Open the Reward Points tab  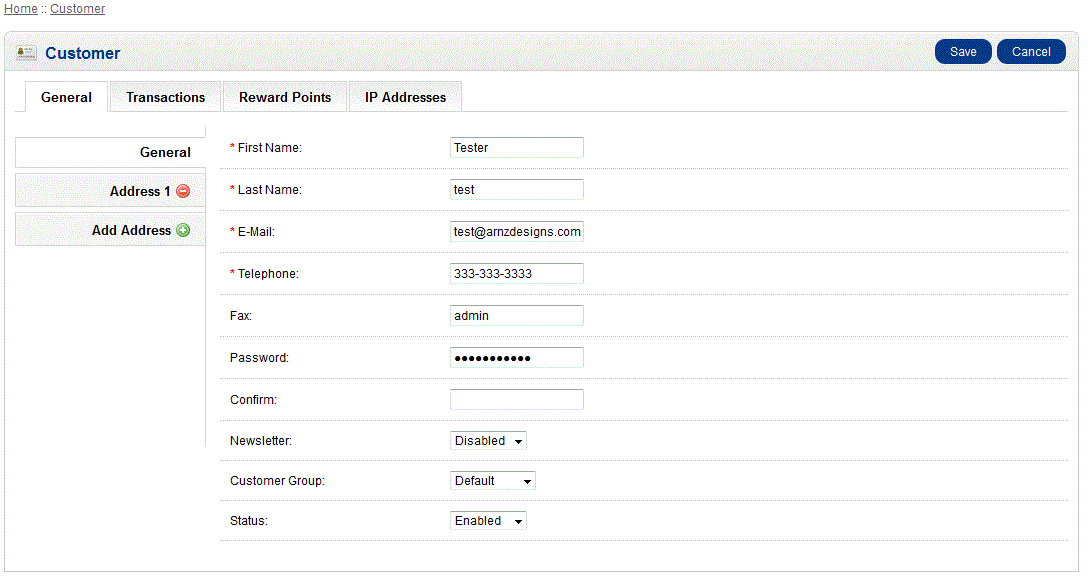point(285,97)
